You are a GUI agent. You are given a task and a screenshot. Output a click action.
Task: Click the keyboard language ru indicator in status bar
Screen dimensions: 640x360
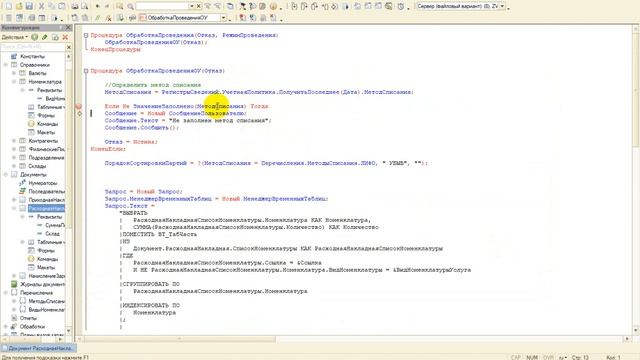[563, 357]
